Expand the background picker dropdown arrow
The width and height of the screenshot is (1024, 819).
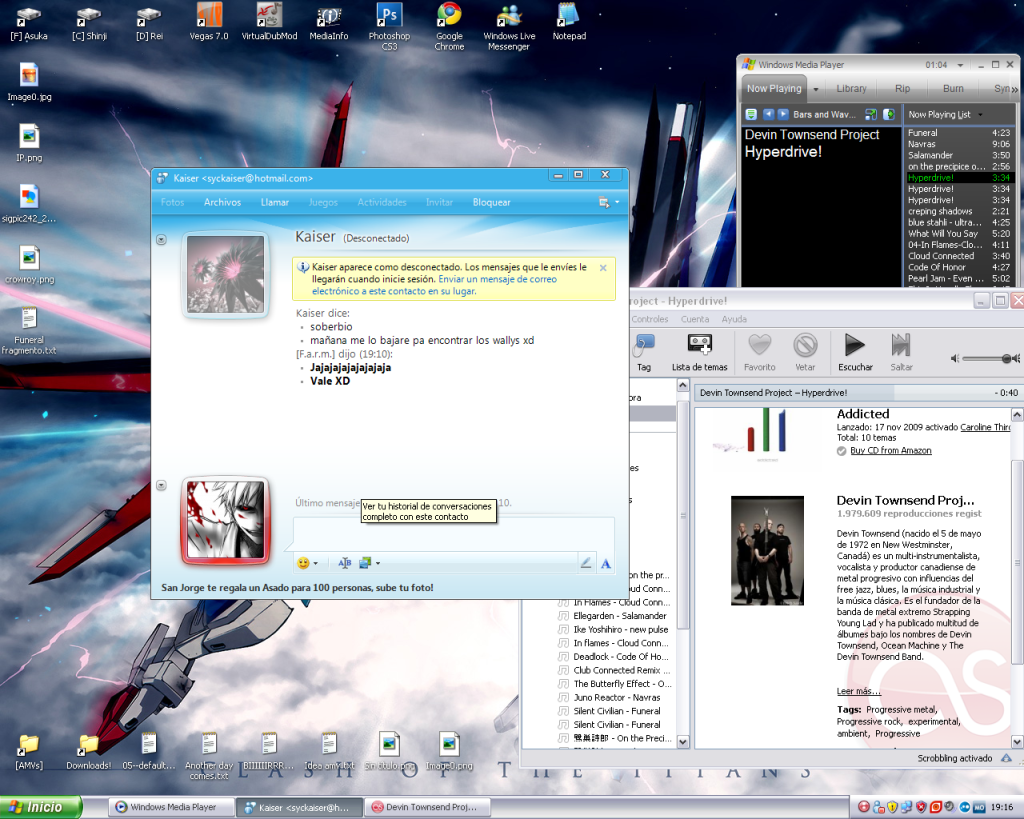(x=377, y=563)
